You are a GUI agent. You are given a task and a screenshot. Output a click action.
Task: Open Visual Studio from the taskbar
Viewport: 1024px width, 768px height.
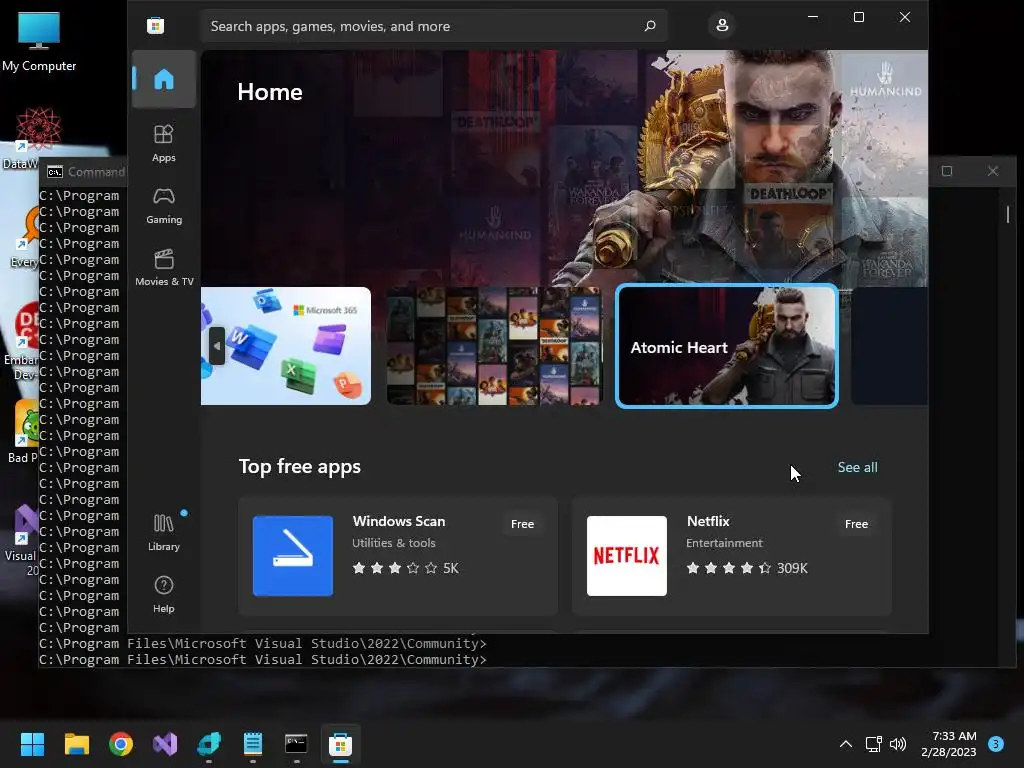coord(165,744)
